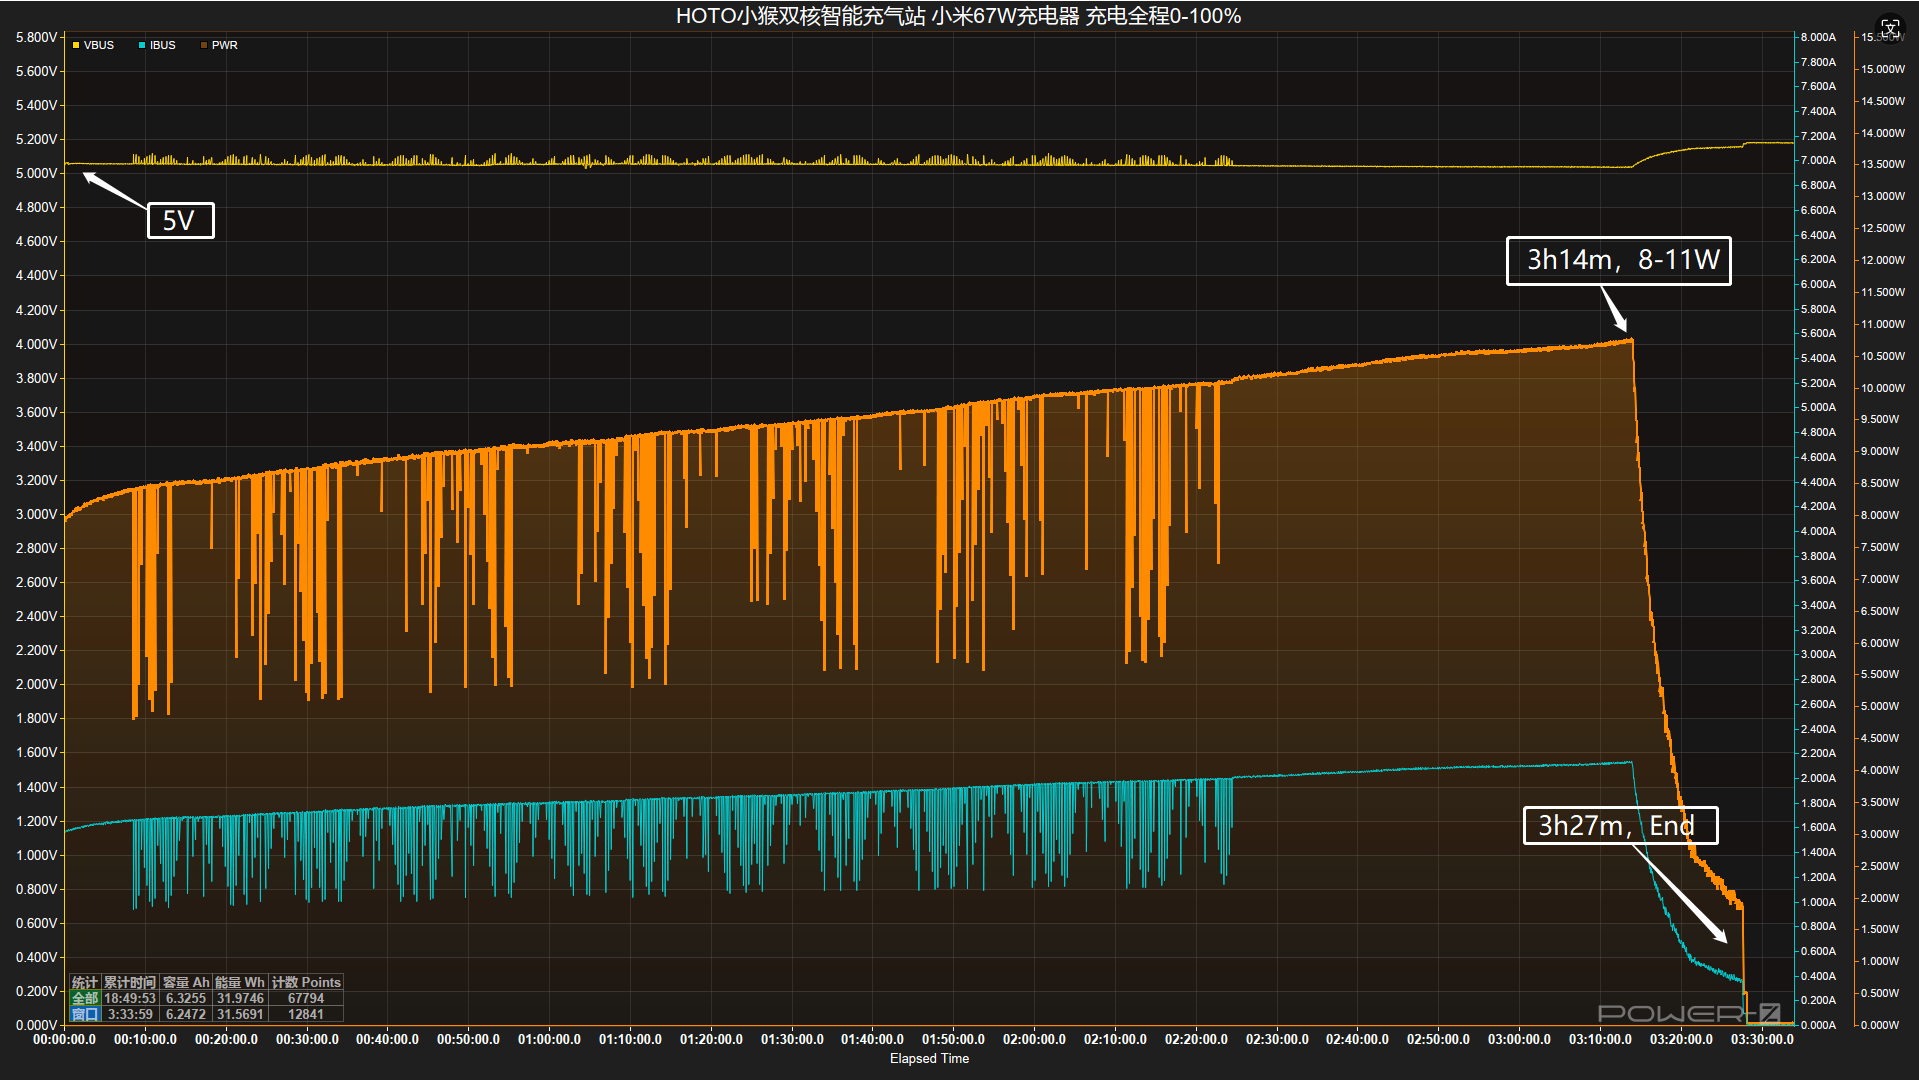Click the 00:30:00.0 time axis tick

pos(307,1040)
